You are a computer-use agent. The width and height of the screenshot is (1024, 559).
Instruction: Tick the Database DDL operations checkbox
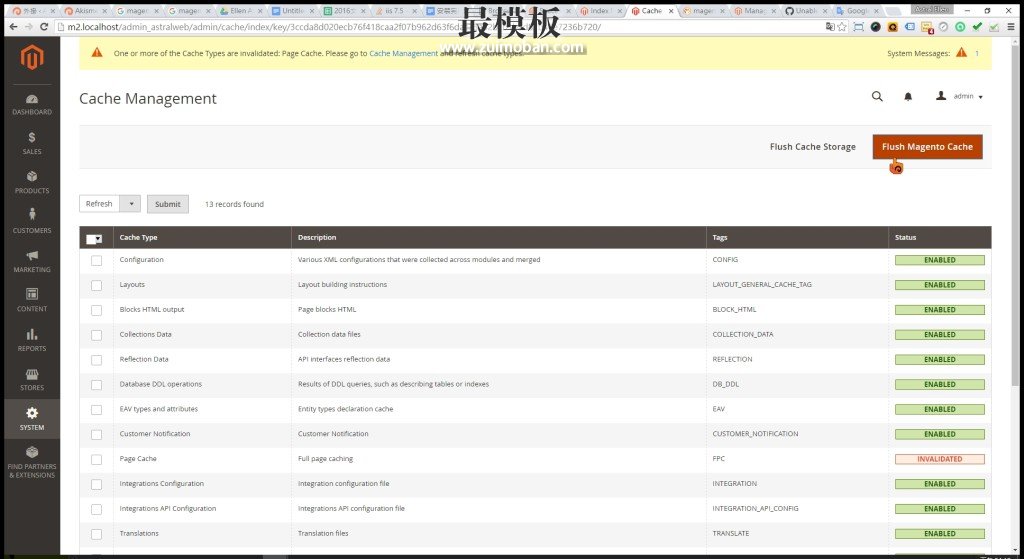97,385
